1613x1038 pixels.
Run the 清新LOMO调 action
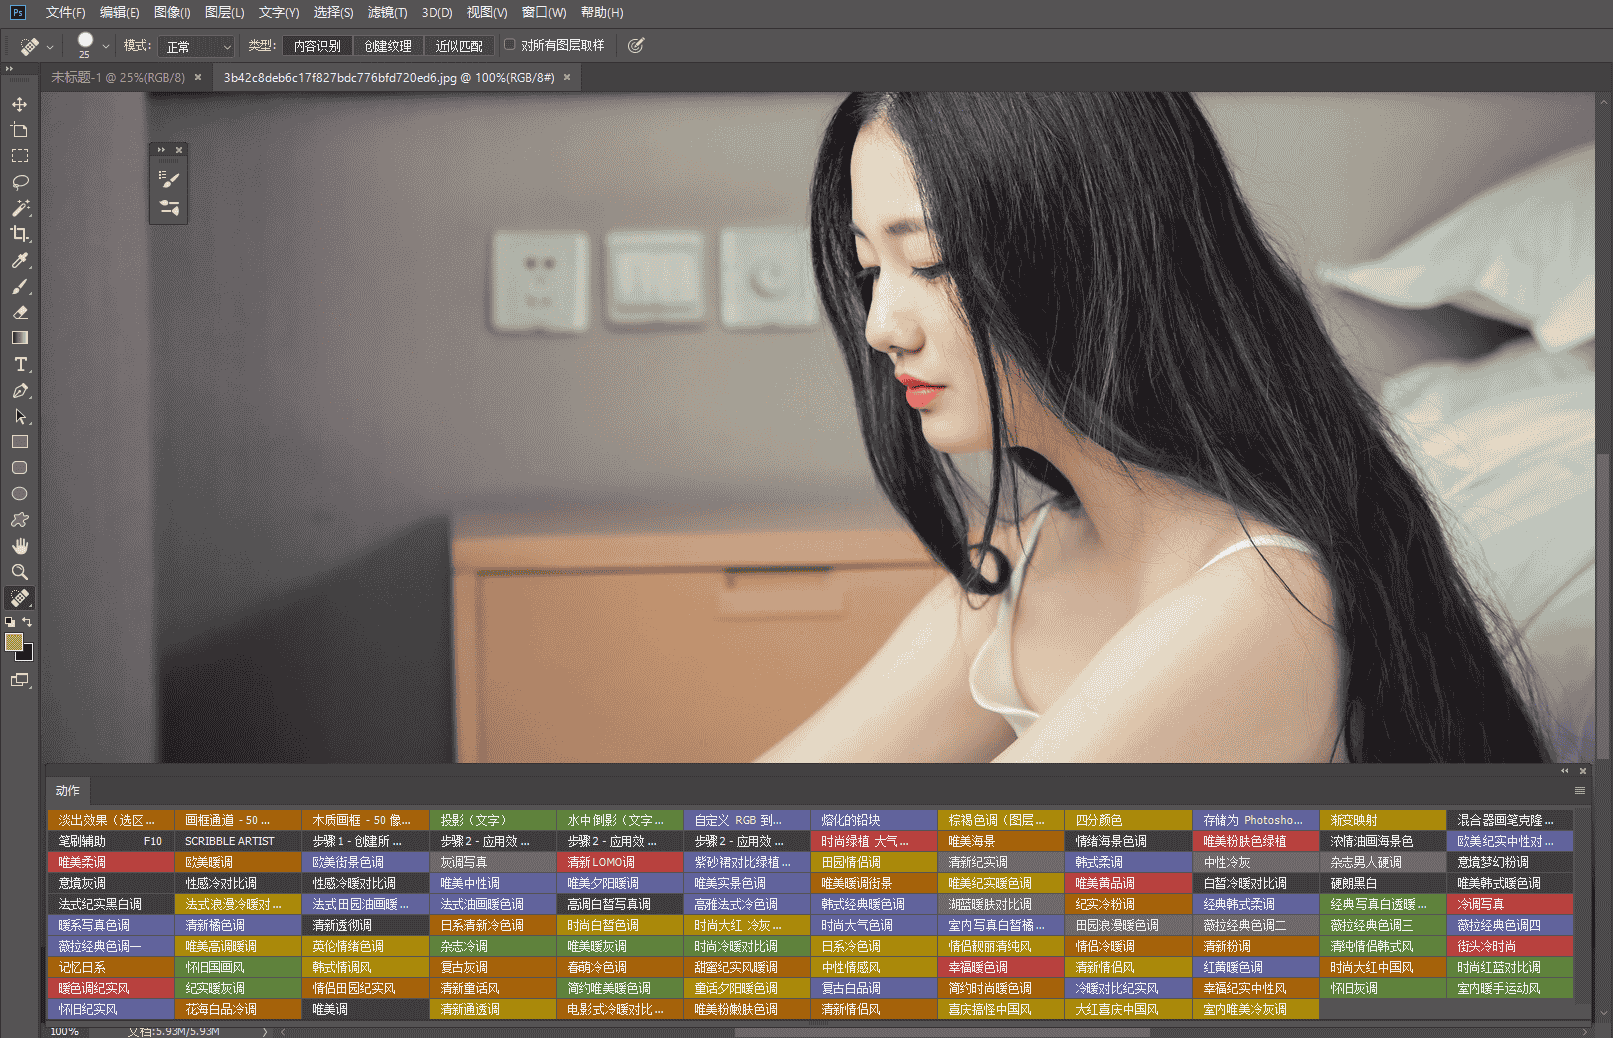point(619,862)
